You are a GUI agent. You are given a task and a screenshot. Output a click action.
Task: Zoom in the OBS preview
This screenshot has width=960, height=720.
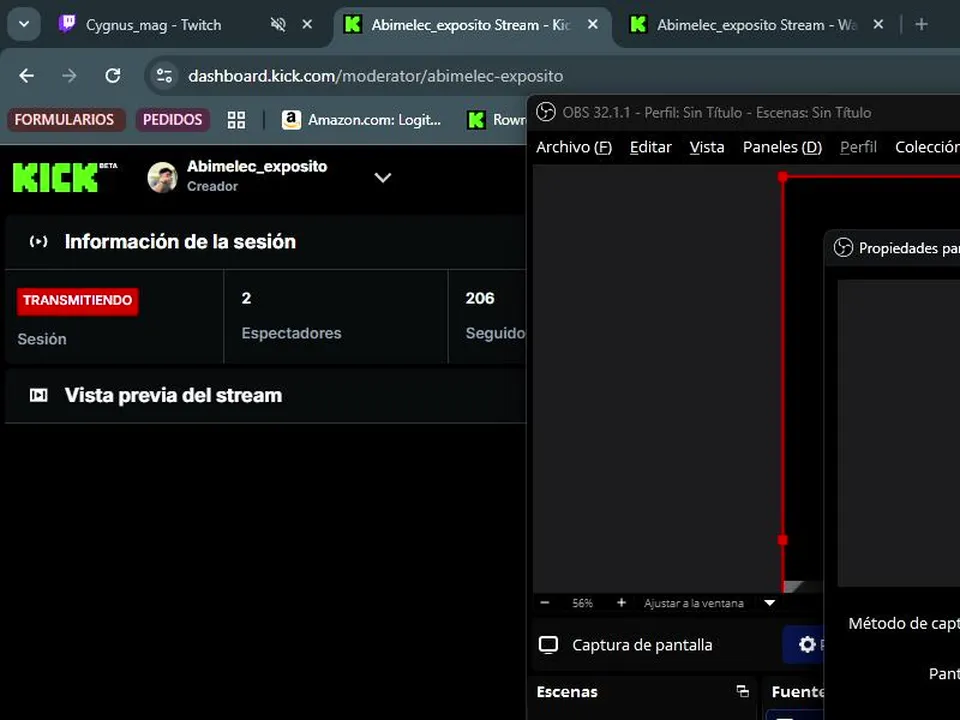coord(621,603)
